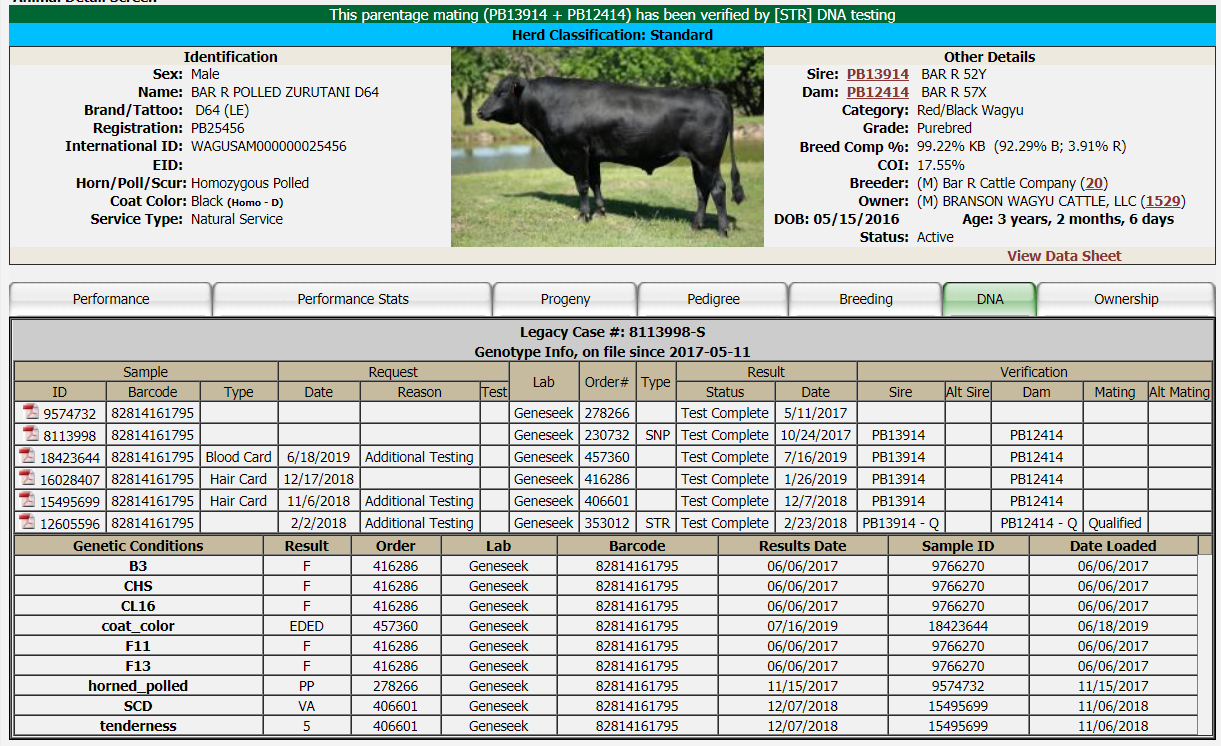Click the CL16 genetic condition label

point(138,606)
